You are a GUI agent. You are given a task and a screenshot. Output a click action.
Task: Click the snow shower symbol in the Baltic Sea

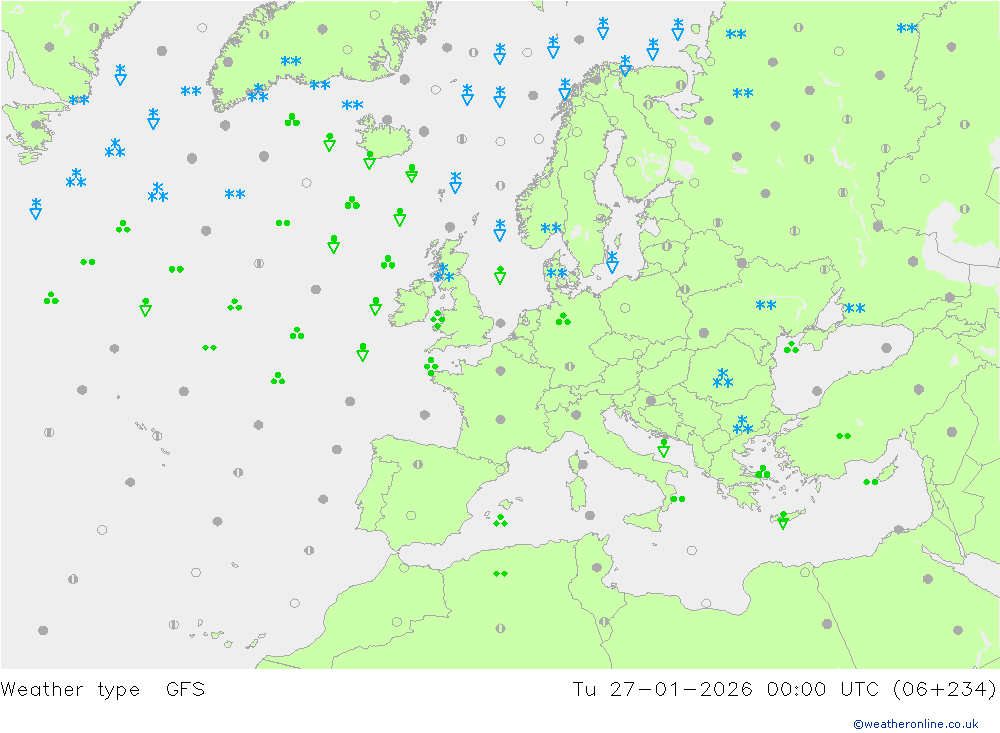tap(612, 262)
